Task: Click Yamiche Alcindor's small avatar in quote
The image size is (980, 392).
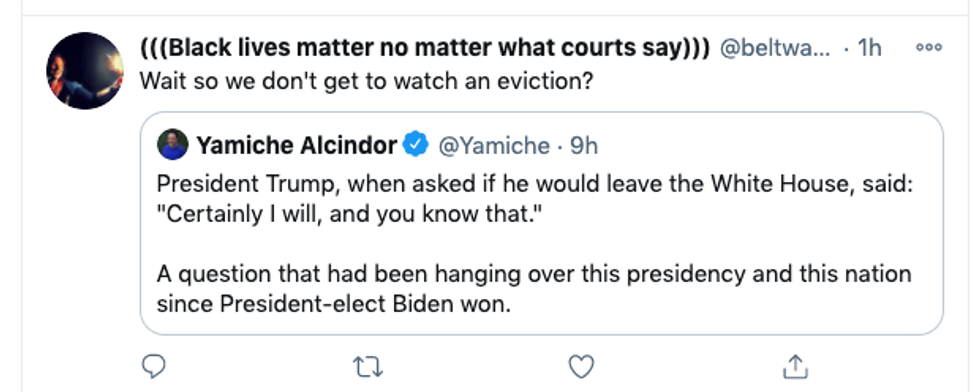Action: pos(172,144)
